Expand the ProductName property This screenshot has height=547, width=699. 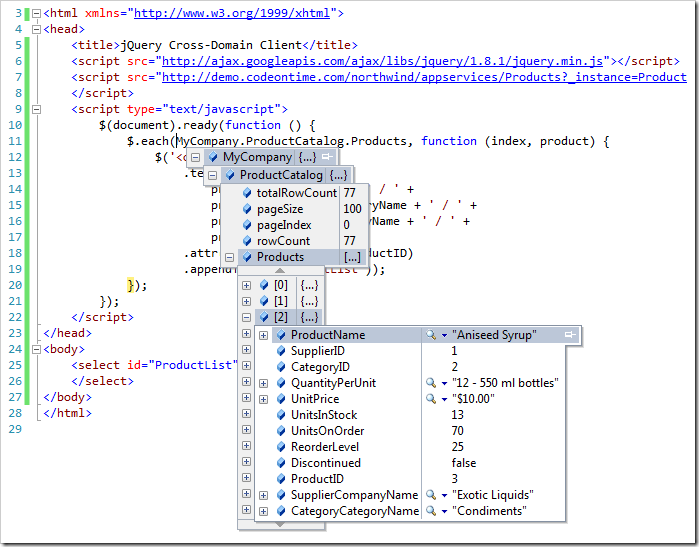click(263, 335)
